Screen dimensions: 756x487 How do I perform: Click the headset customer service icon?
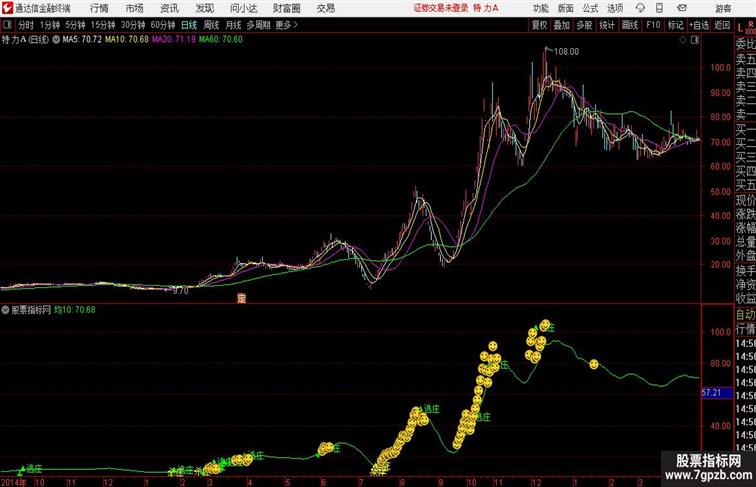point(640,8)
